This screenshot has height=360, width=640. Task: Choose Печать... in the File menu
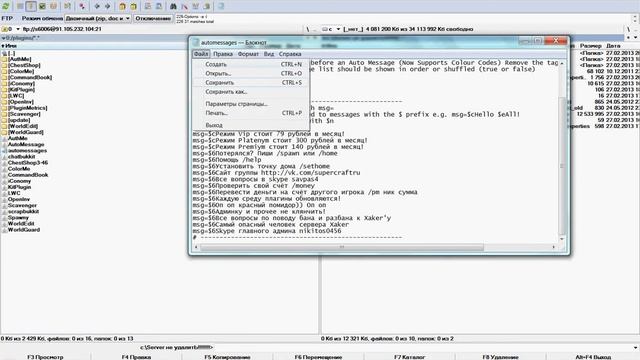pos(251,113)
